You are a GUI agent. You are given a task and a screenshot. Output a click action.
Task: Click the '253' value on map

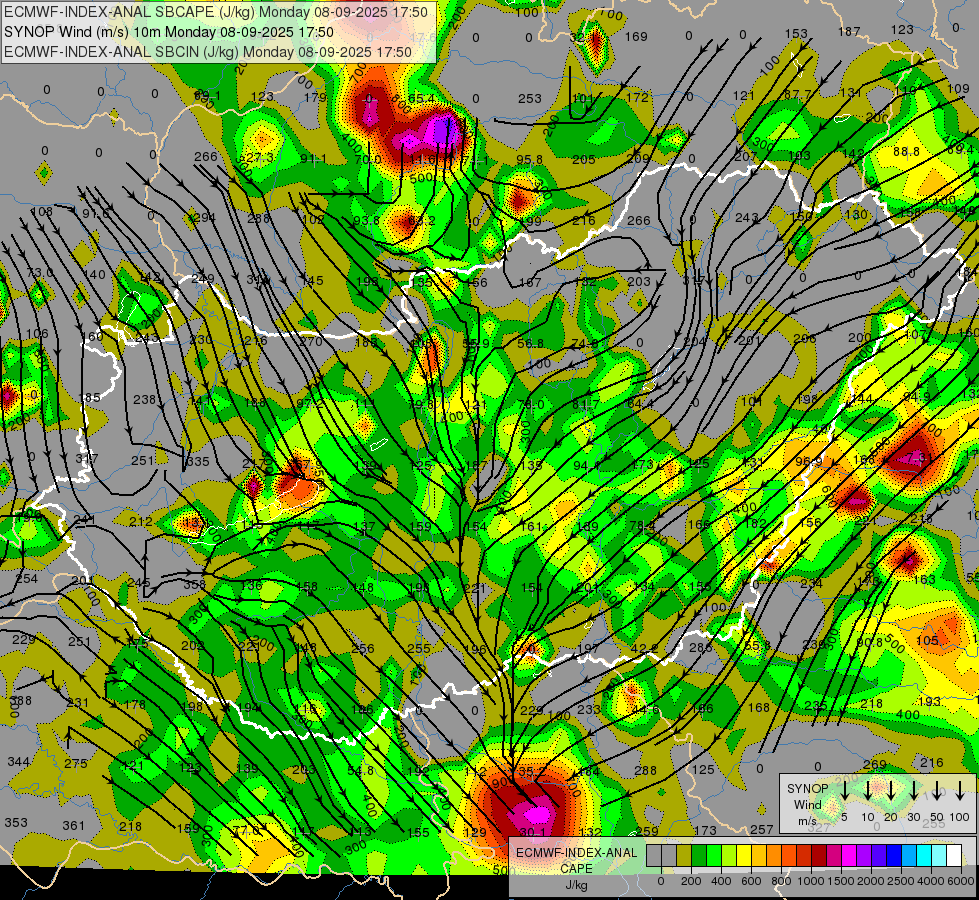(x=529, y=98)
